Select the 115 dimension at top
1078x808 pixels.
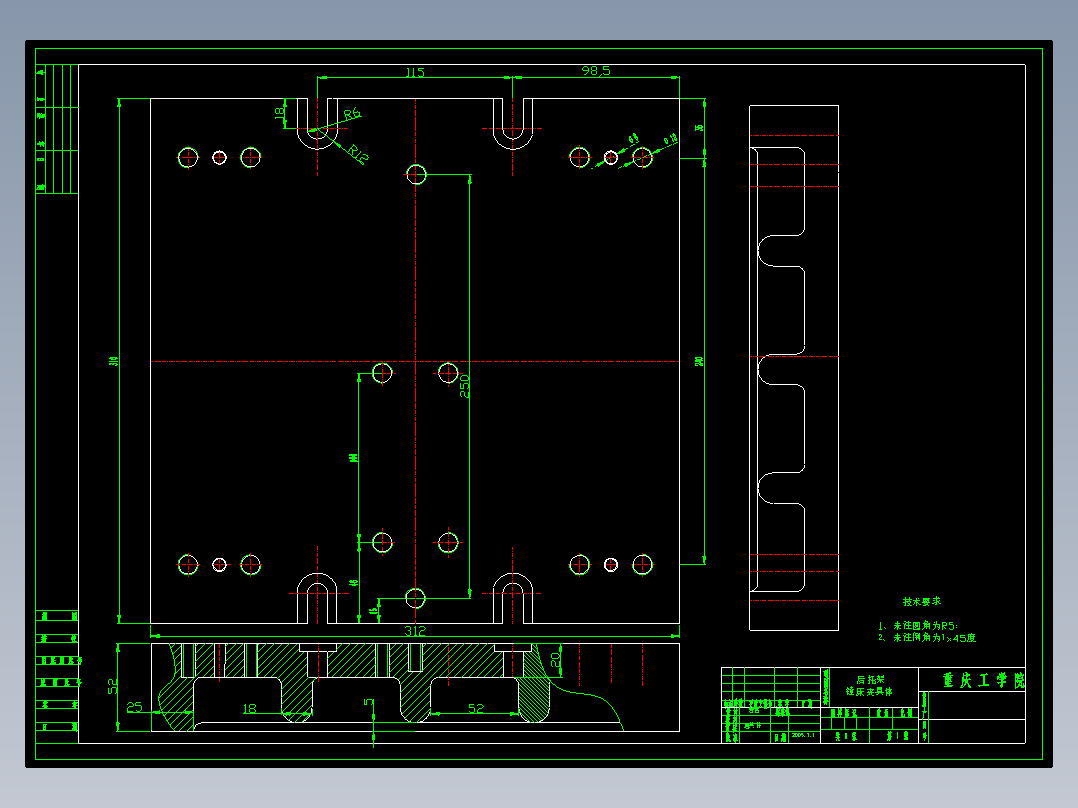pyautogui.click(x=415, y=72)
